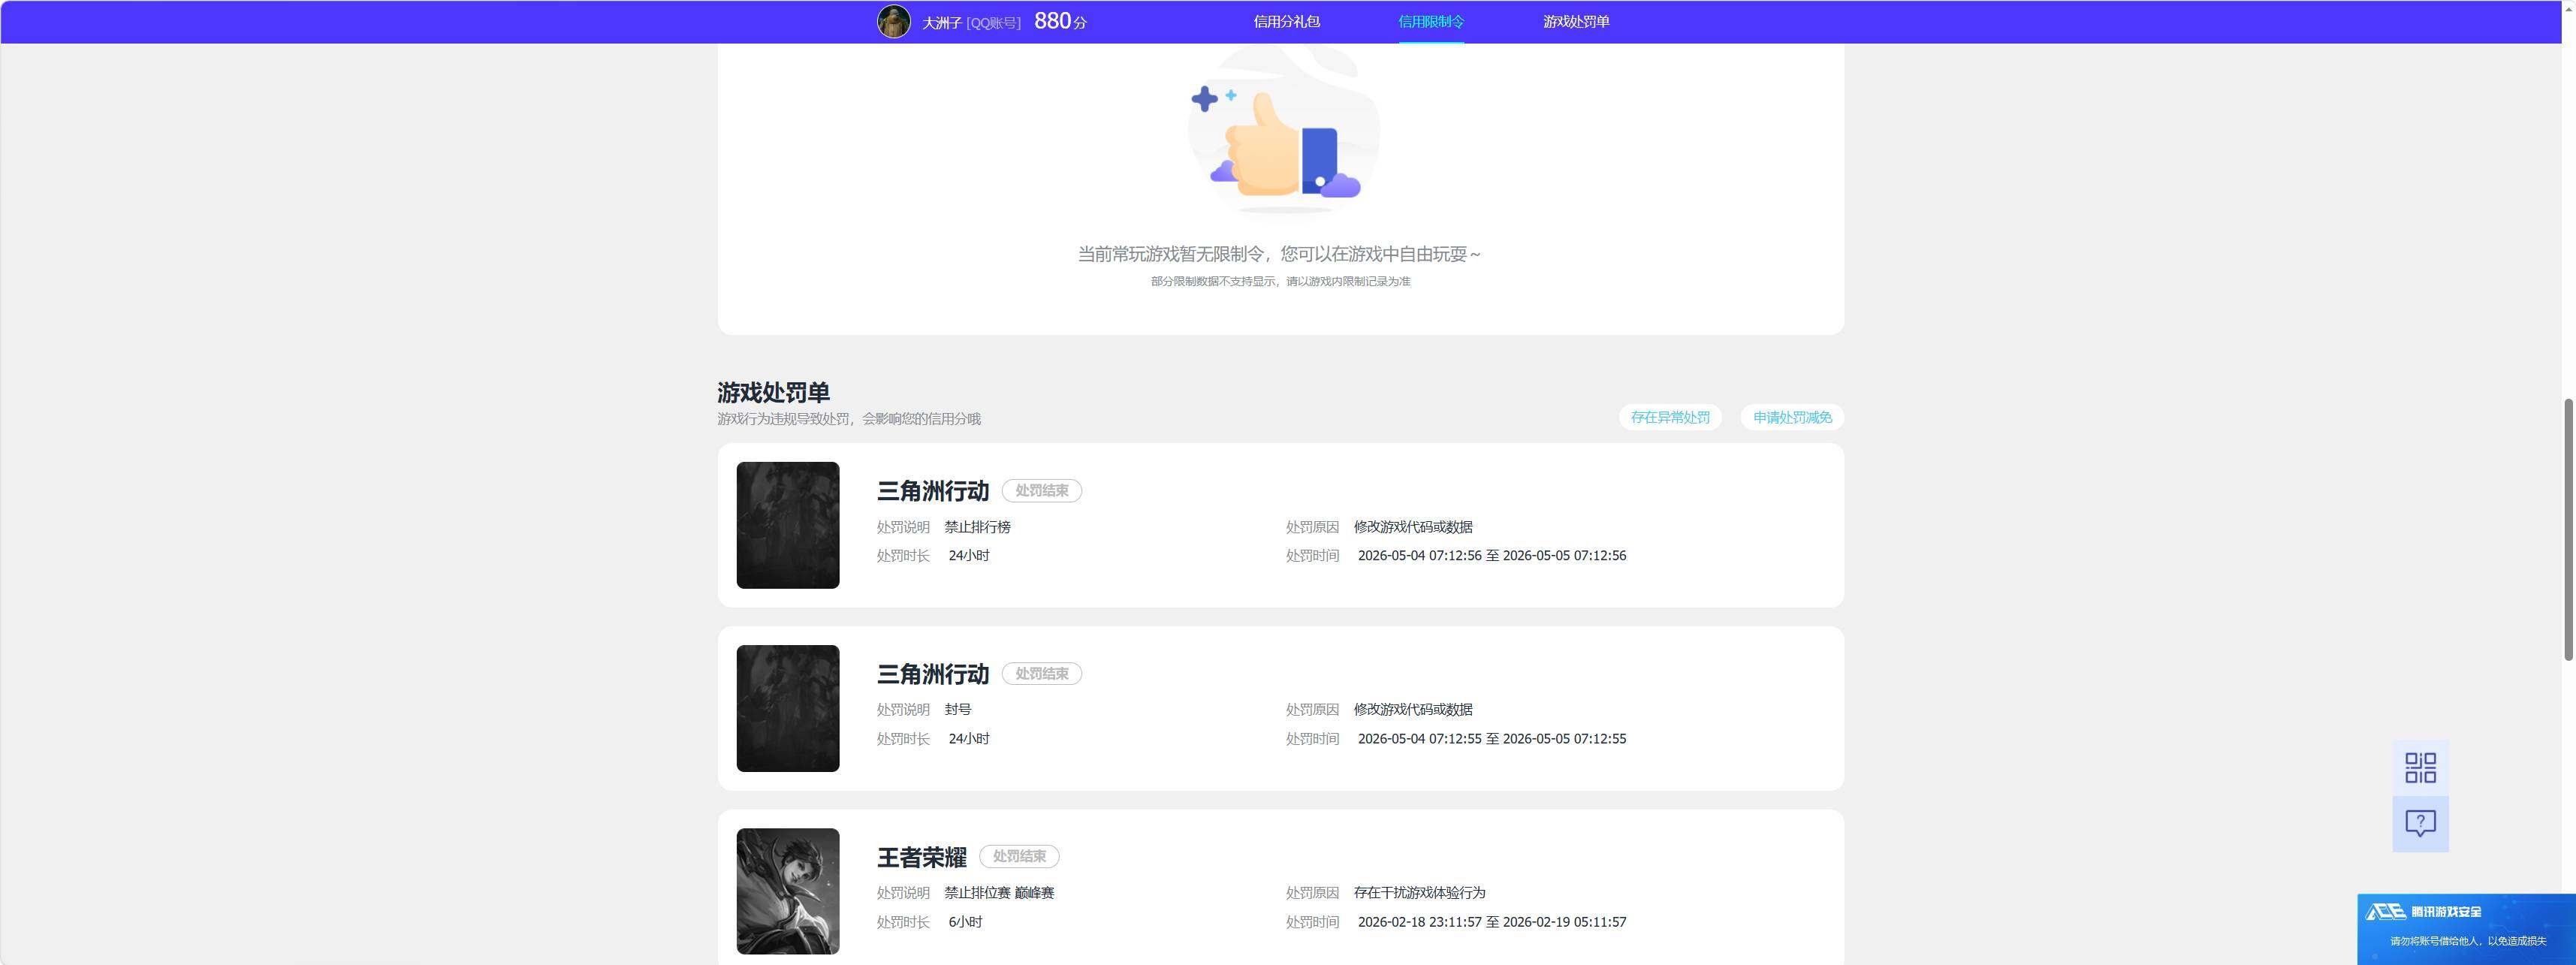This screenshot has width=2576, height=965.
Task: Click the 王者荣耀 card title
Action: tap(921, 857)
